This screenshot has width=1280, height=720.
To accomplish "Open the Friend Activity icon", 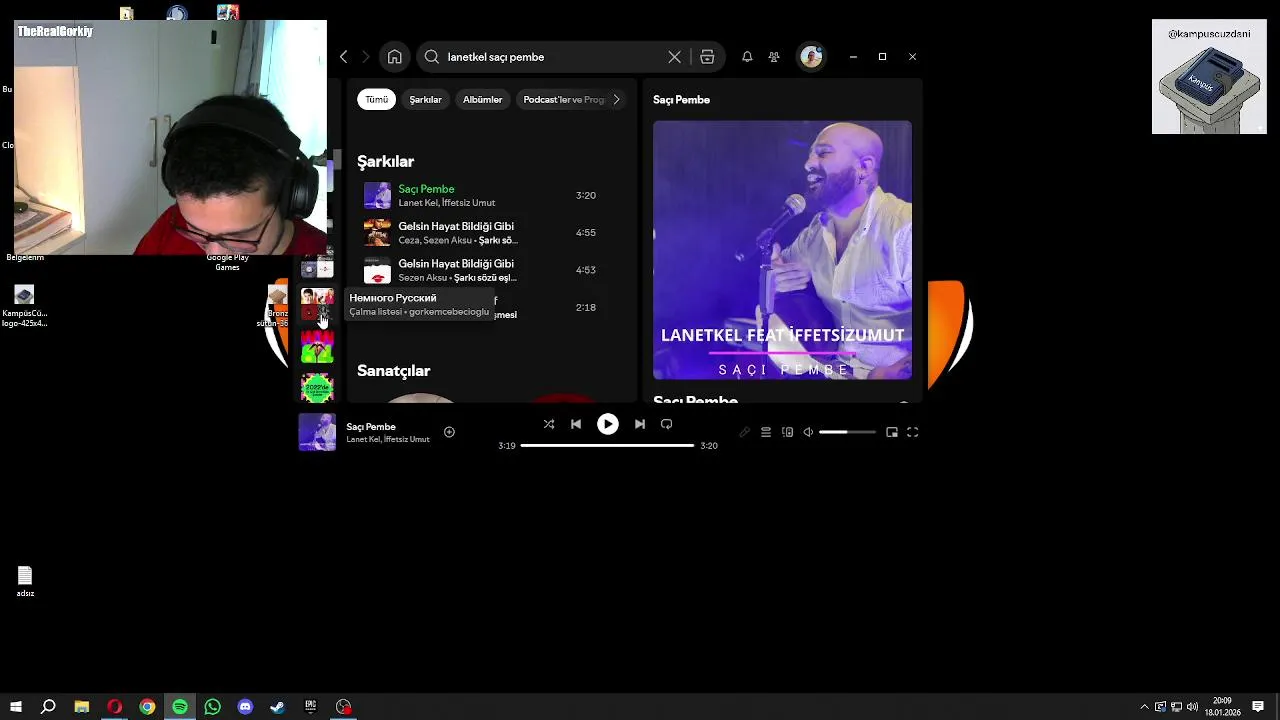I will (774, 57).
